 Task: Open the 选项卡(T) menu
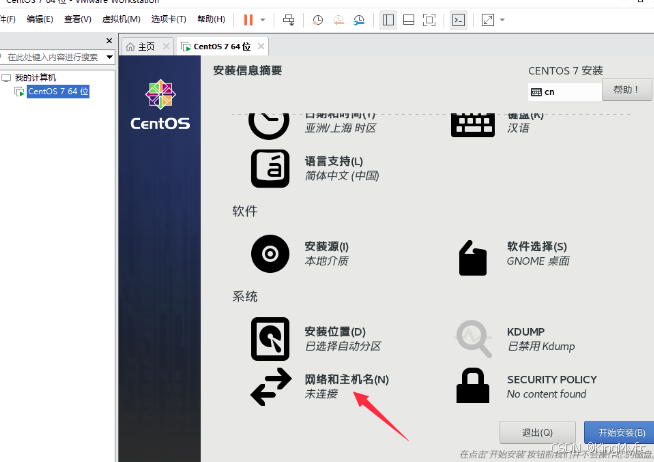[169, 19]
